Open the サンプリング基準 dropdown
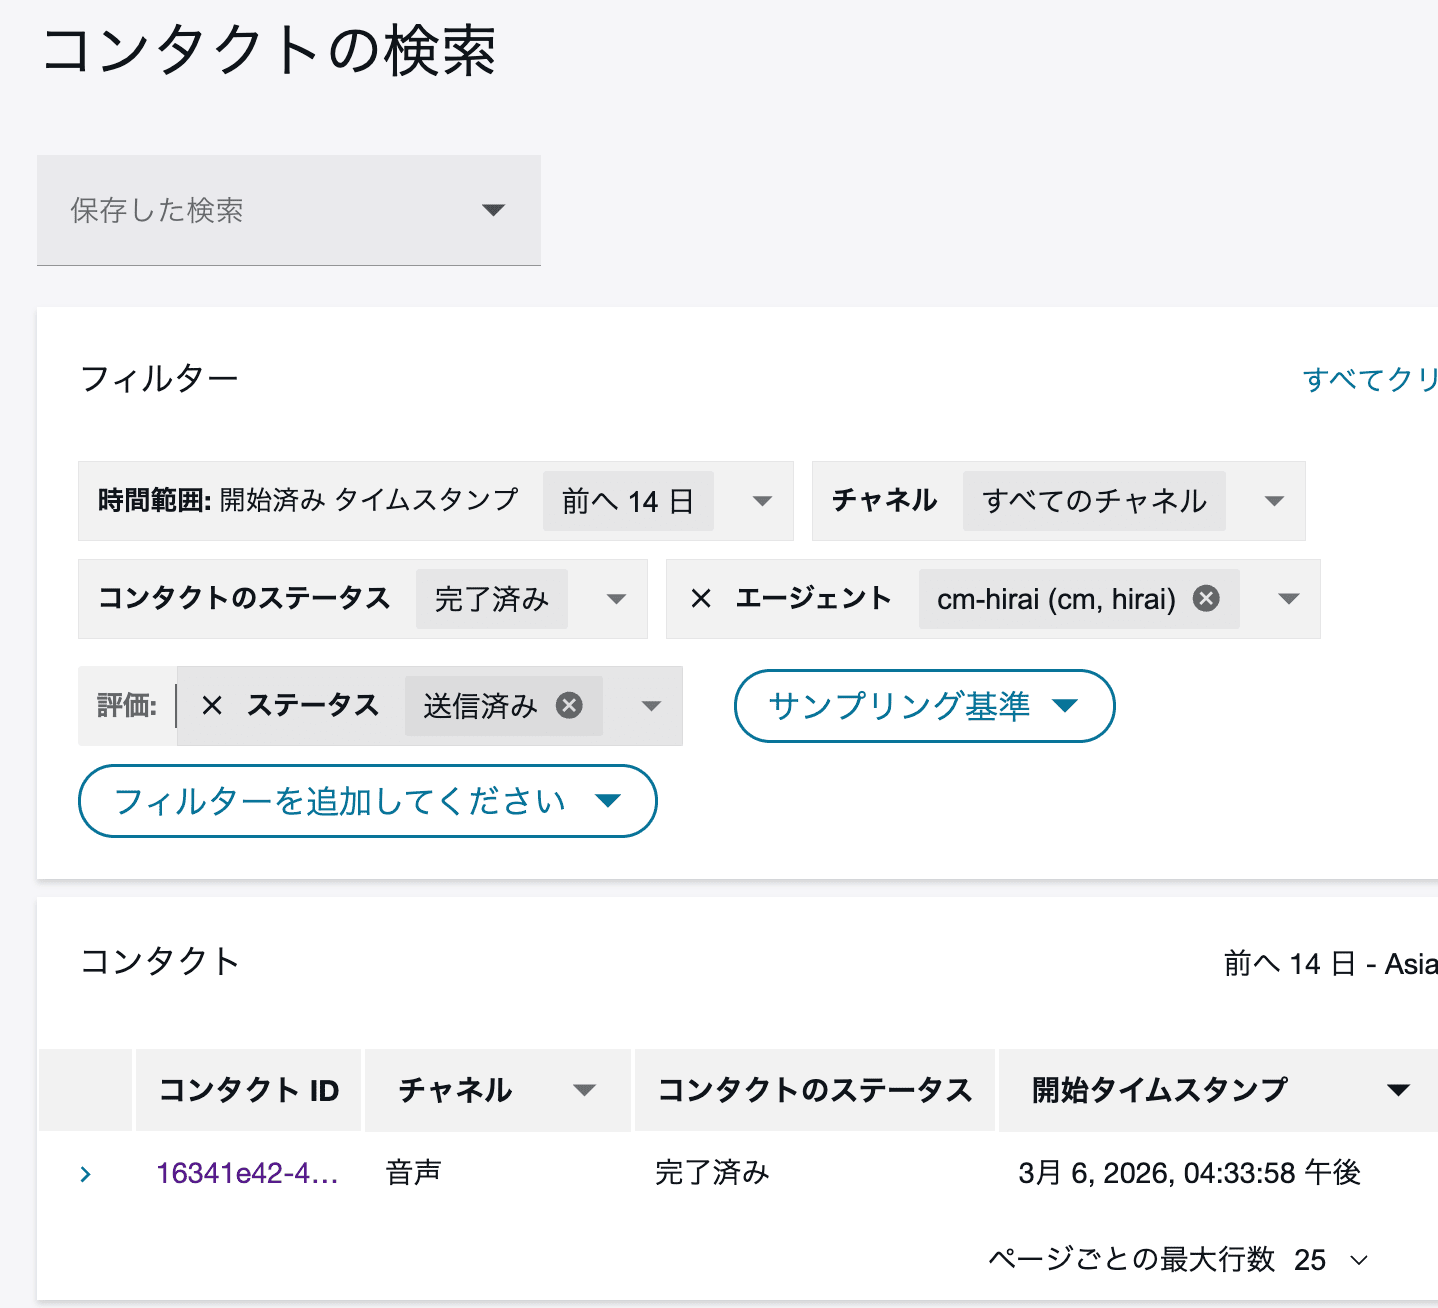The width and height of the screenshot is (1438, 1308). [x=923, y=706]
